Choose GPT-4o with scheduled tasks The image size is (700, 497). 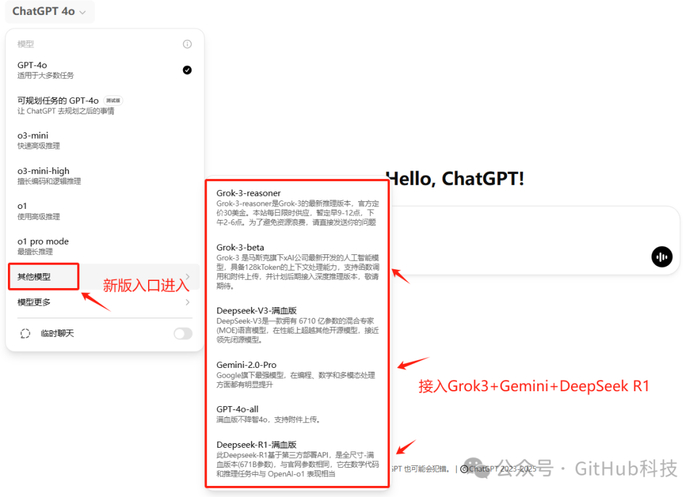coord(104,105)
